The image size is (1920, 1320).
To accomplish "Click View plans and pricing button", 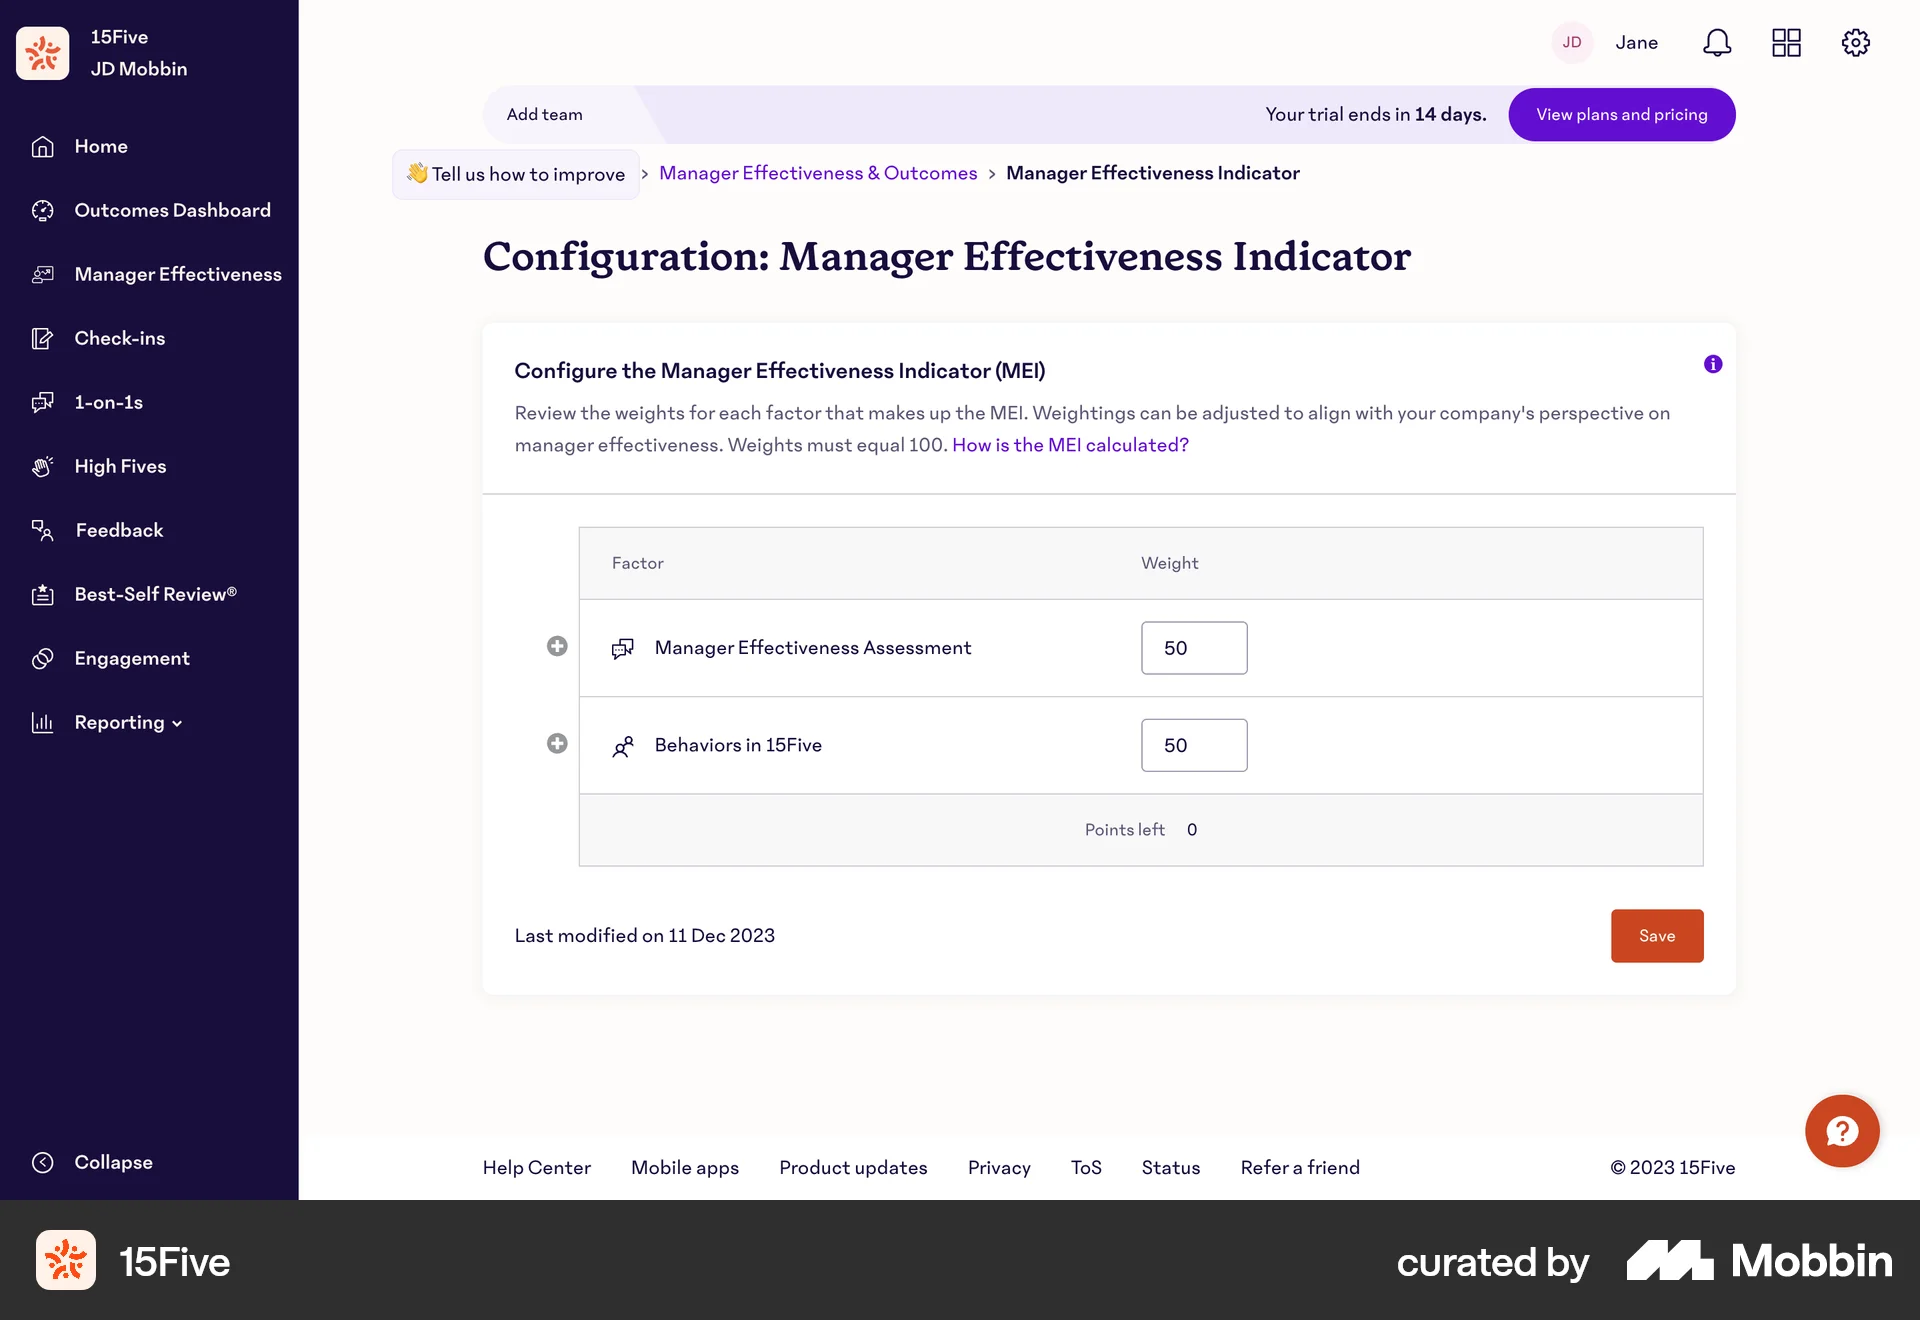I will click(1621, 115).
